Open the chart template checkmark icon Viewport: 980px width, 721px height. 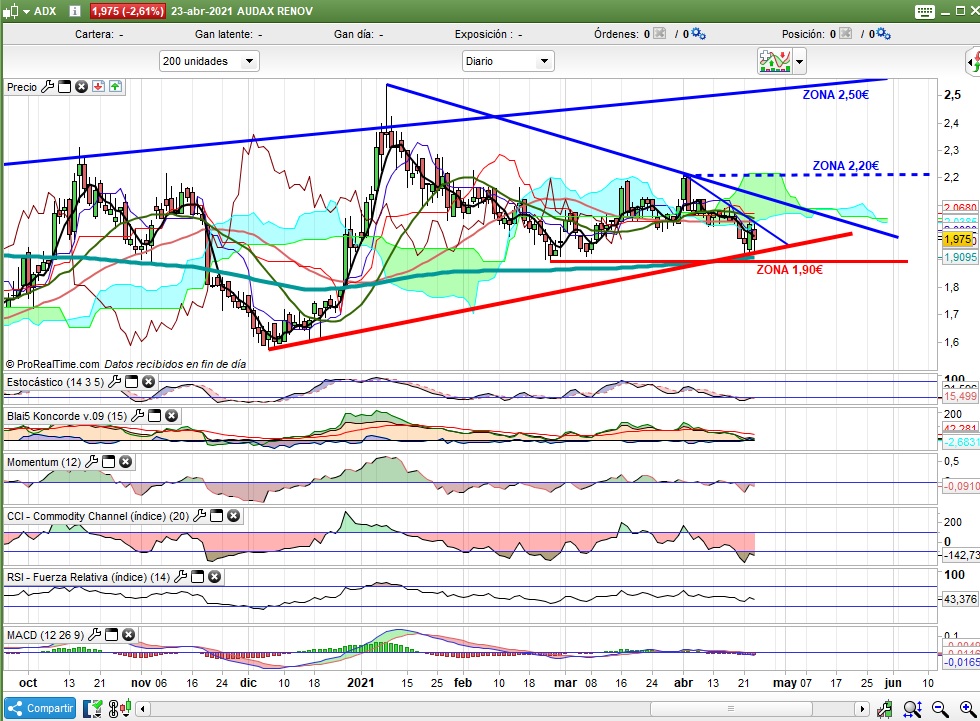tap(92, 709)
